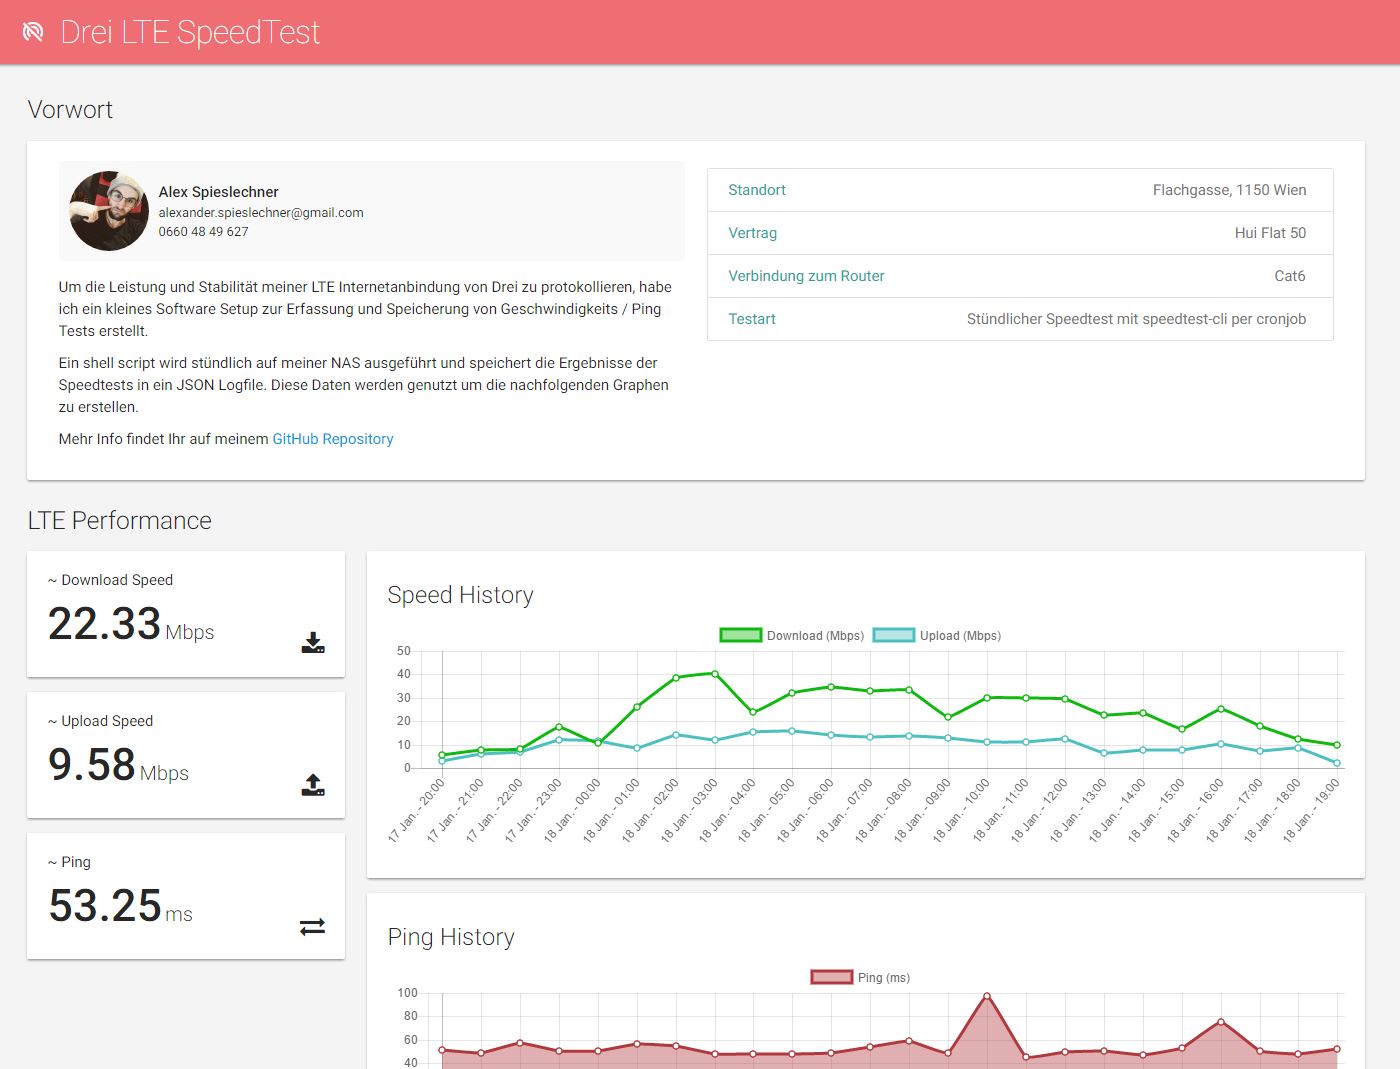Viewport: 1400px width, 1069px height.
Task: Click email alexander.spieslechner@gmail.com
Action: [261, 212]
